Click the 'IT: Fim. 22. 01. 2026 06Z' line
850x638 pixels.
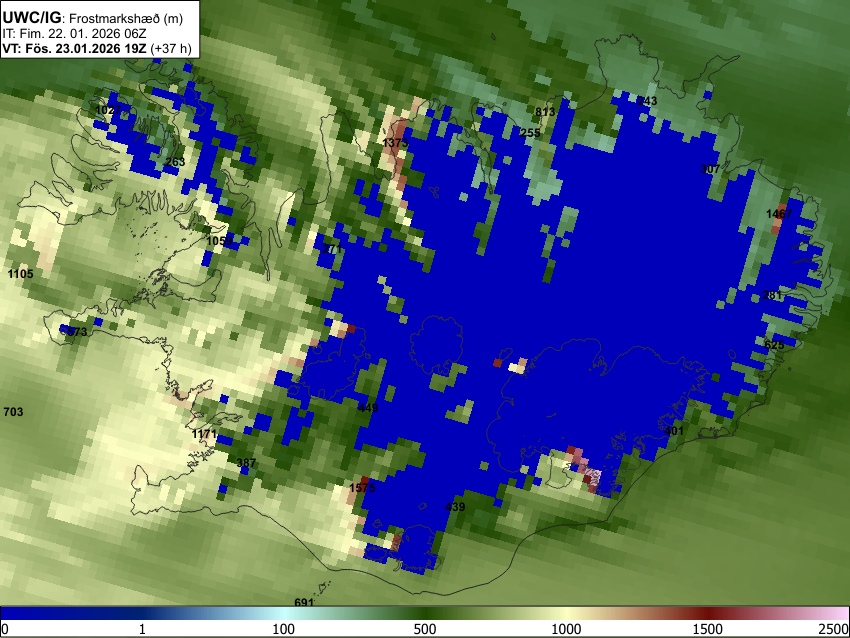pyautogui.click(x=74, y=34)
